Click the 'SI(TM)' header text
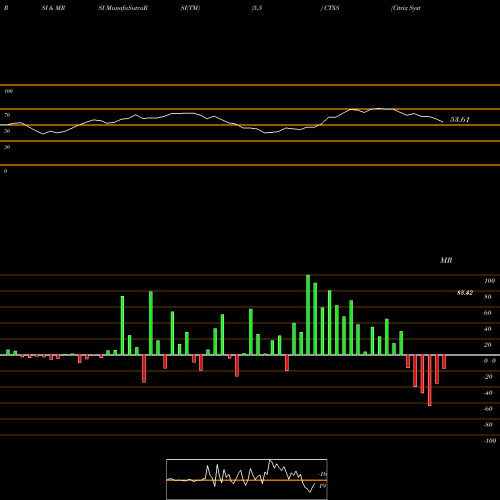 coord(190,8)
